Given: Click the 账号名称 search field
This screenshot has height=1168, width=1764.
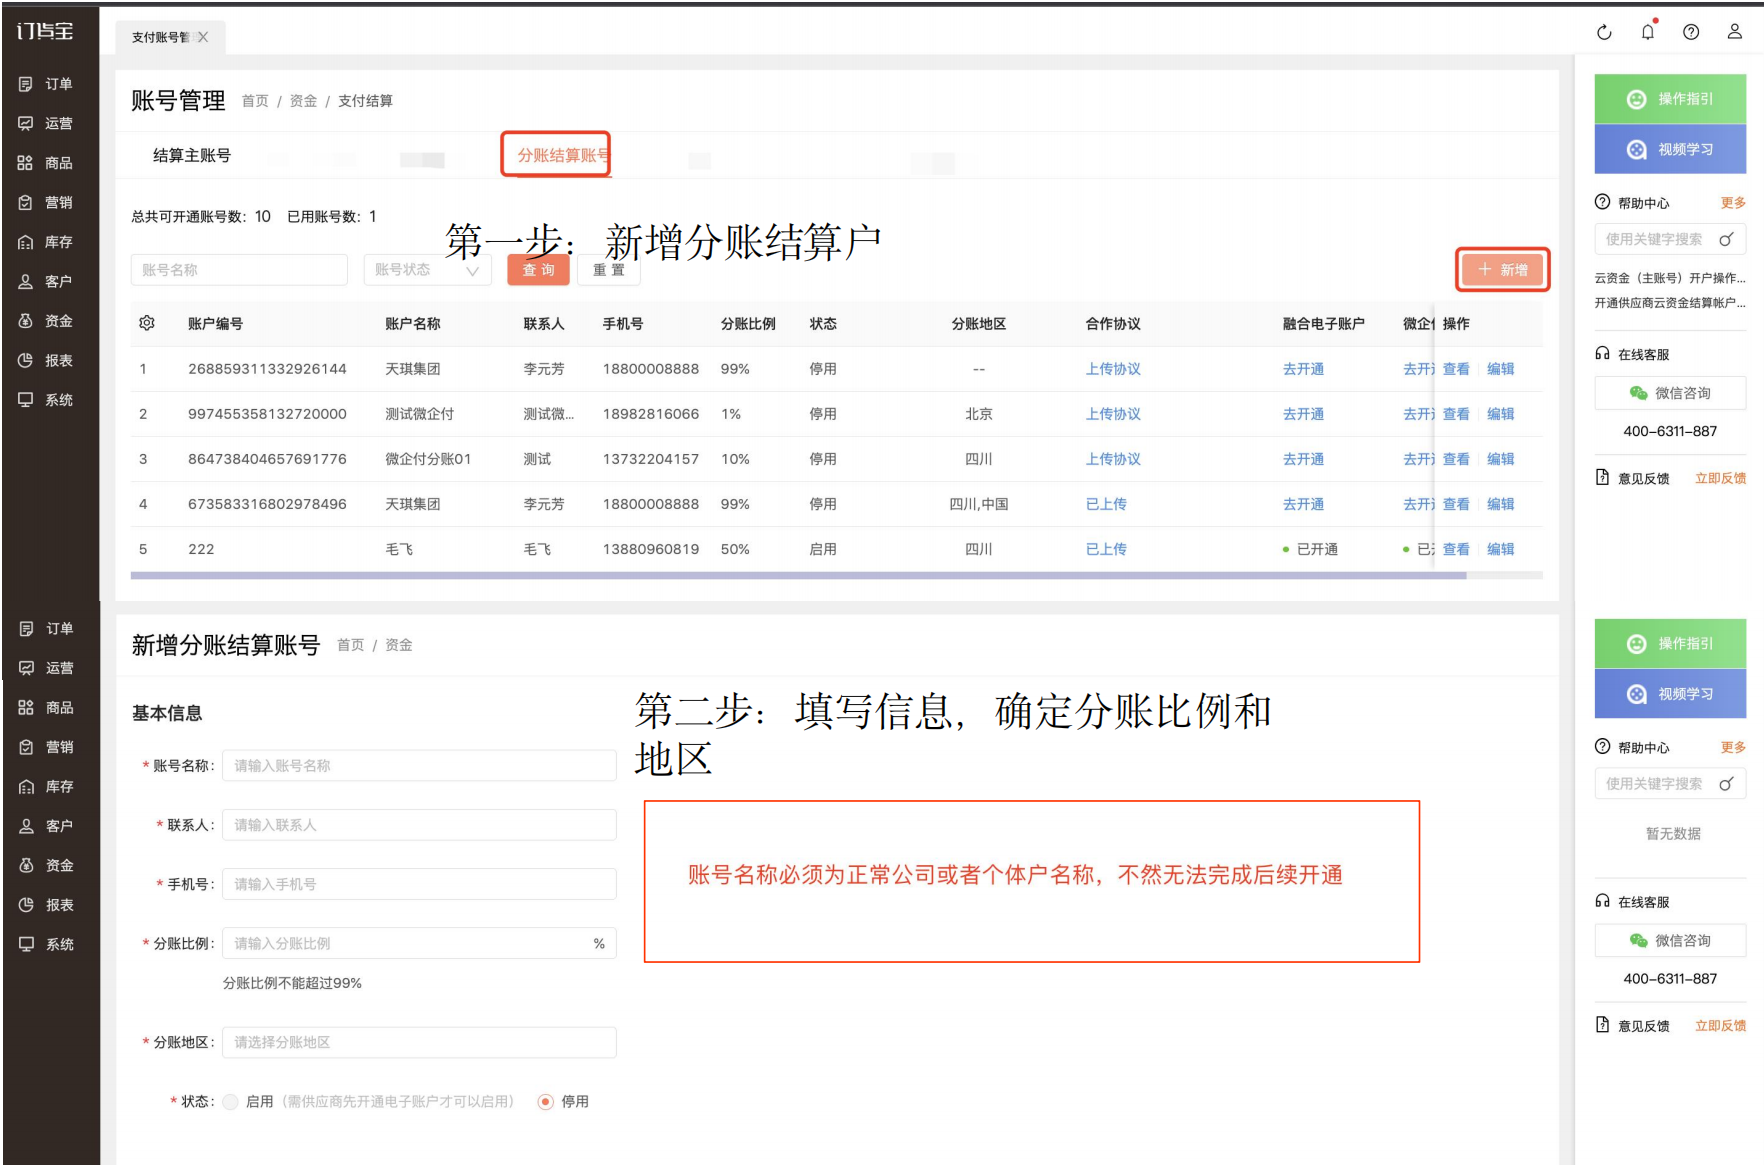Looking at the screenshot, I should [x=239, y=270].
